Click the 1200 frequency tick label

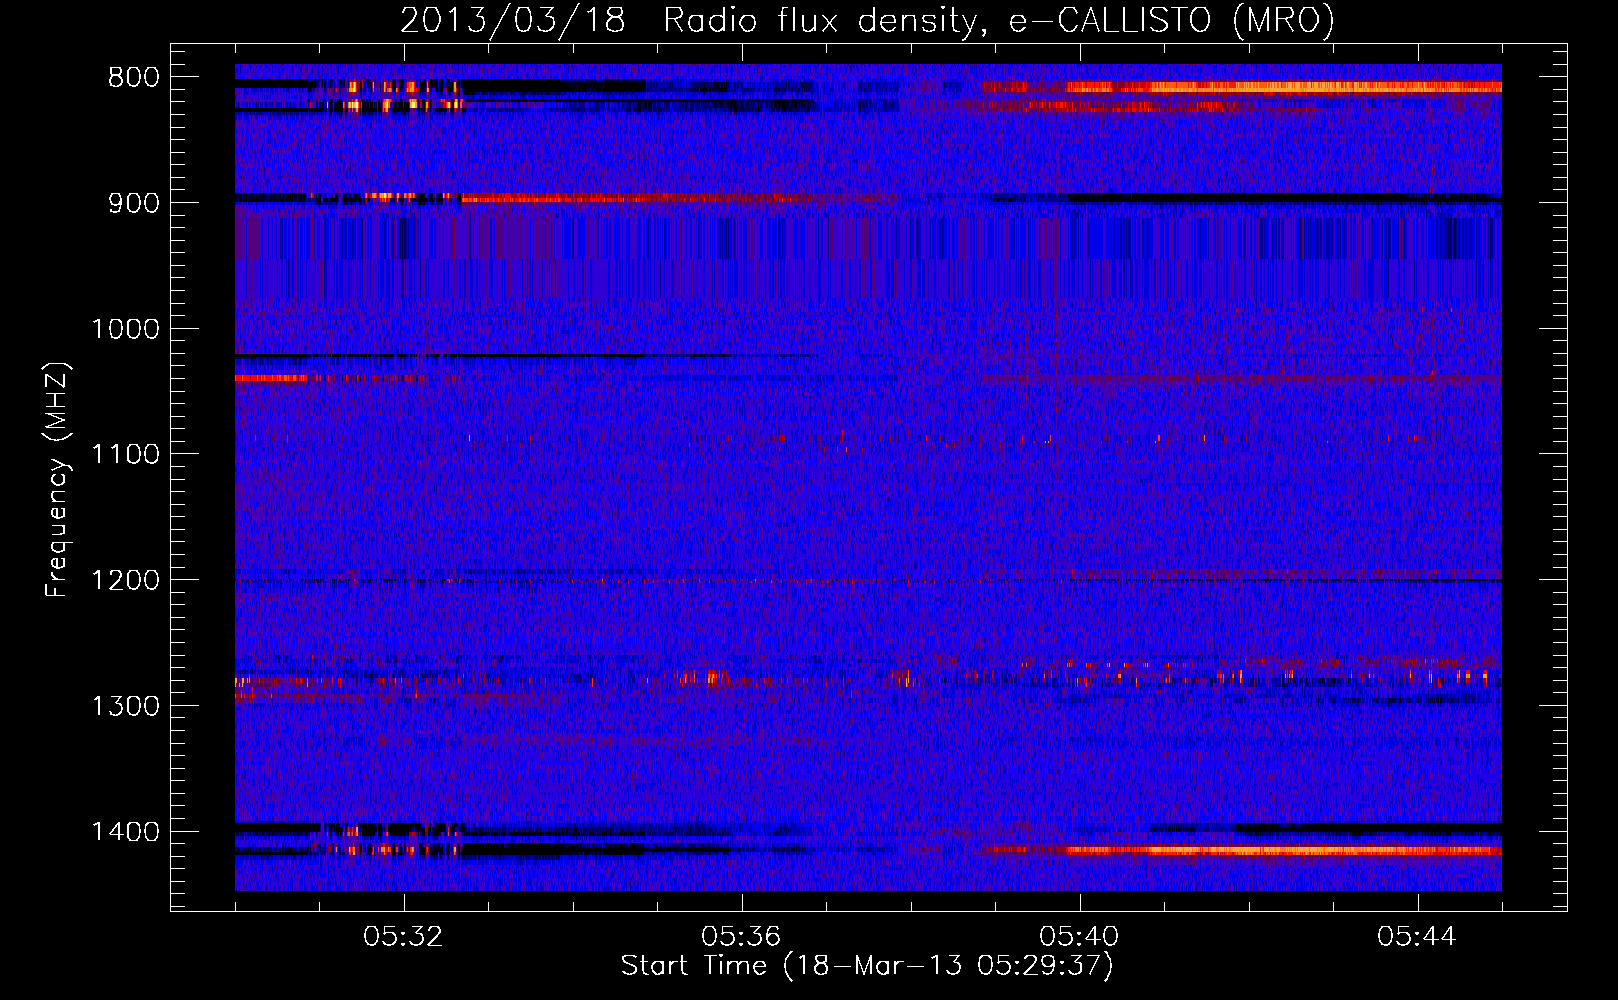pyautogui.click(x=125, y=581)
